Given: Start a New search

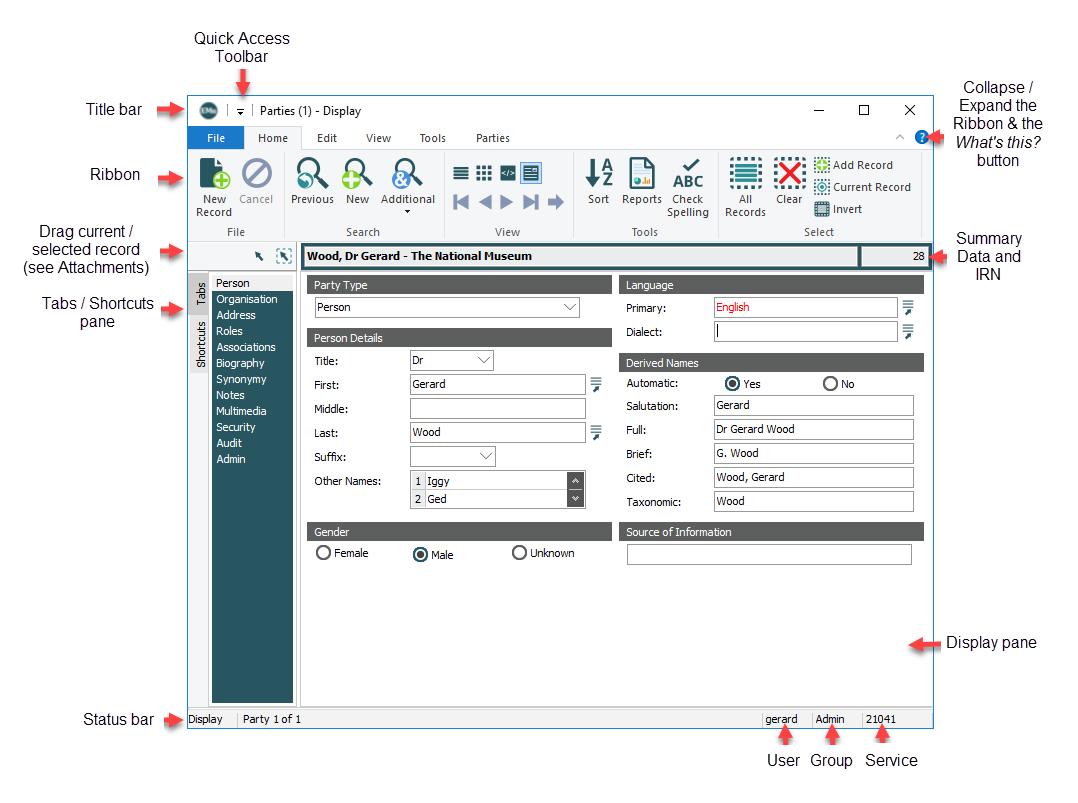Looking at the screenshot, I should click(357, 176).
